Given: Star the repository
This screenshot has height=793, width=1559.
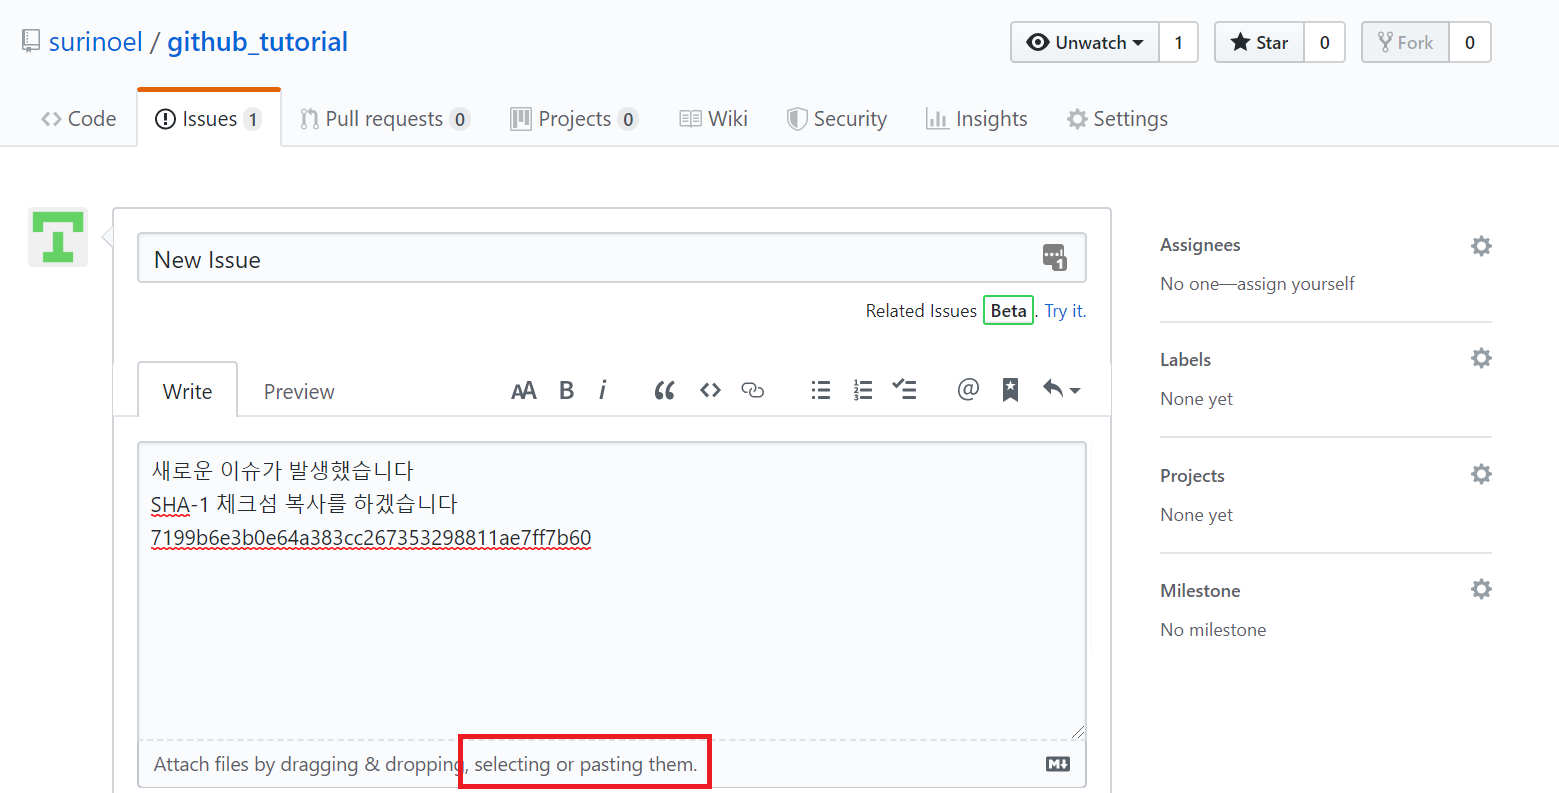Looking at the screenshot, I should (x=1259, y=42).
